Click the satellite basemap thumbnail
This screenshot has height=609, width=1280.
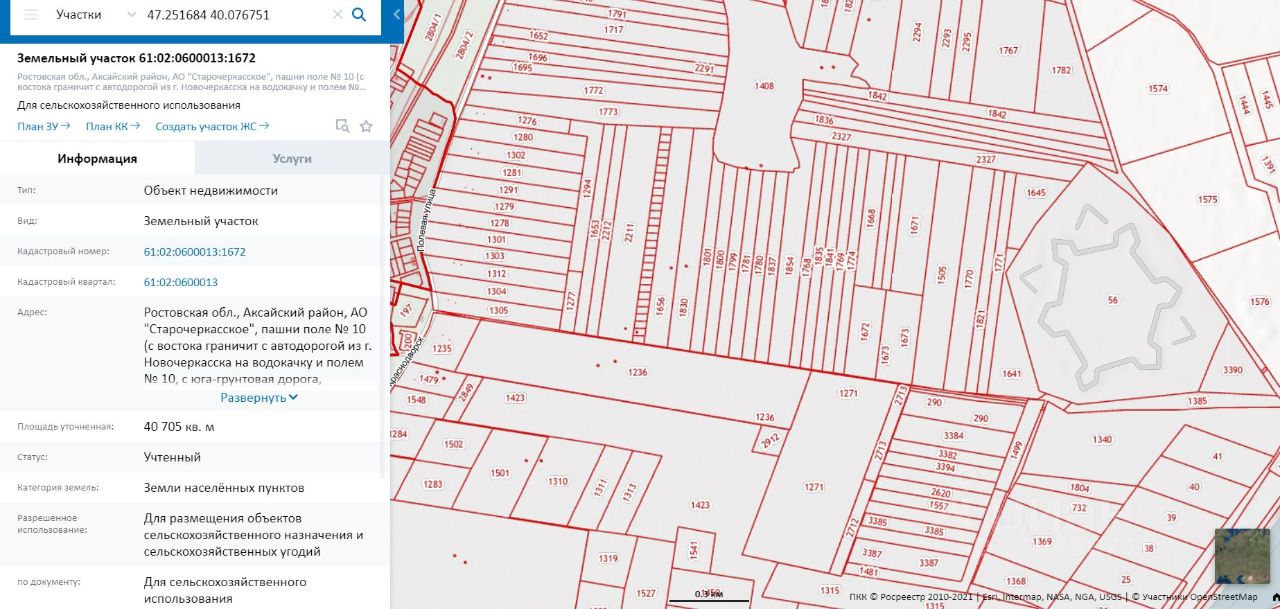[x=1242, y=556]
